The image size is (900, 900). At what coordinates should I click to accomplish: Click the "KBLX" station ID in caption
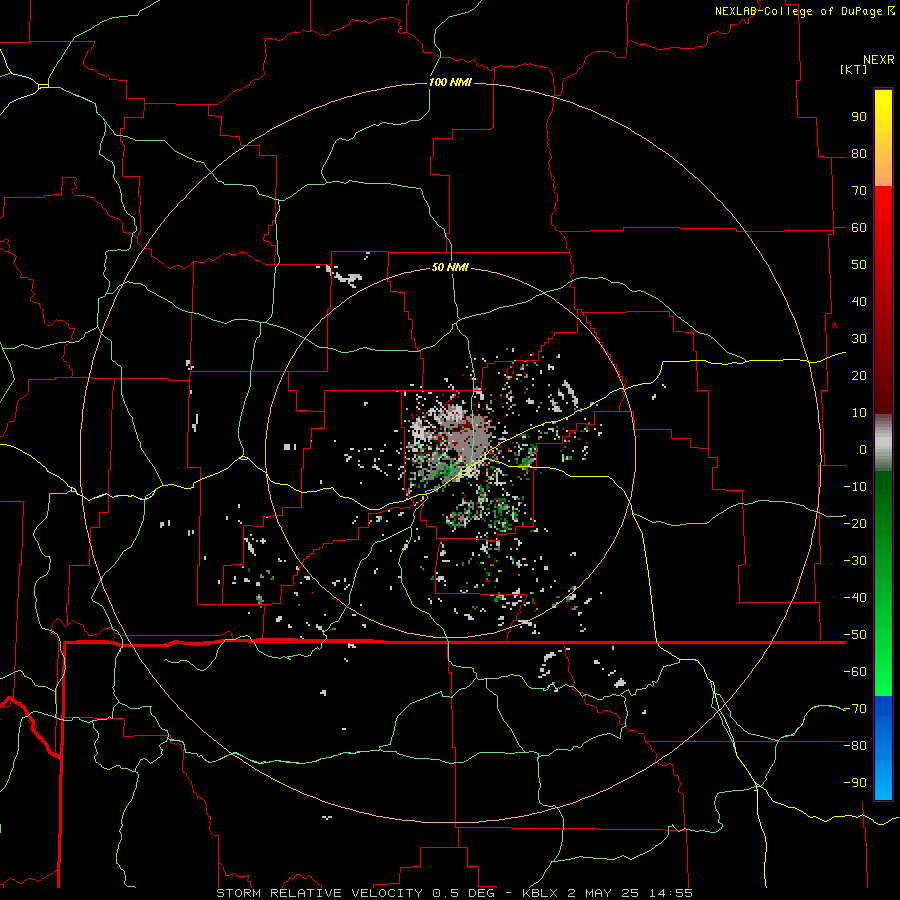coord(540,893)
